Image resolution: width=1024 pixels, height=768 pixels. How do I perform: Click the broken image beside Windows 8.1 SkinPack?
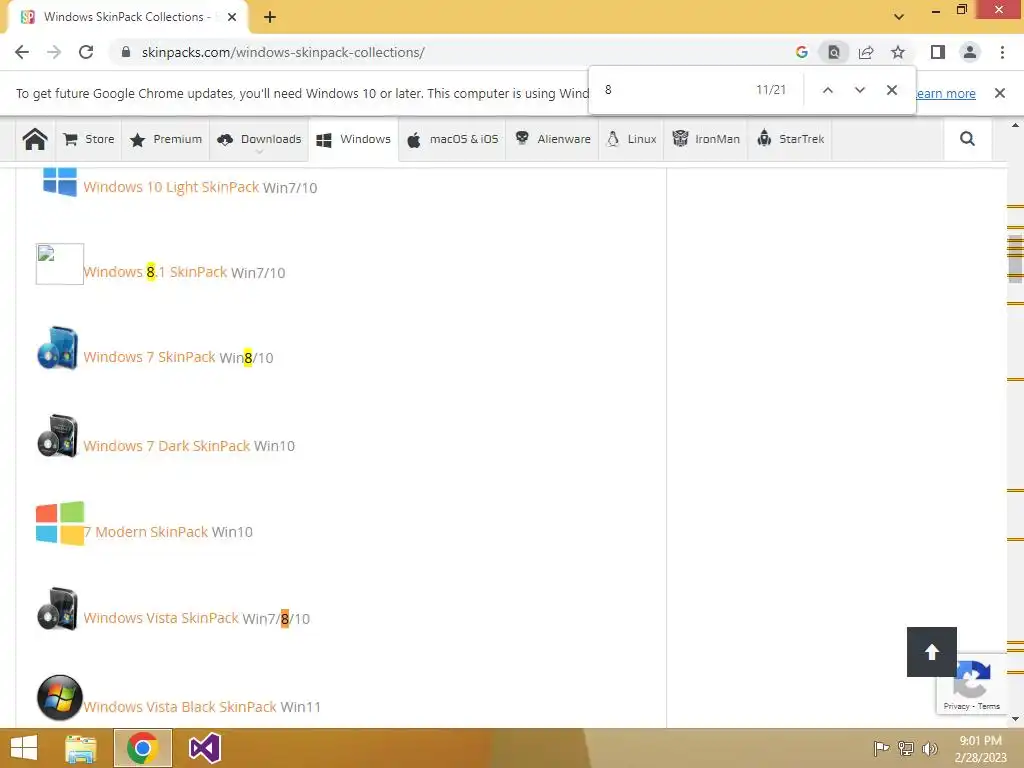pyautogui.click(x=59, y=264)
